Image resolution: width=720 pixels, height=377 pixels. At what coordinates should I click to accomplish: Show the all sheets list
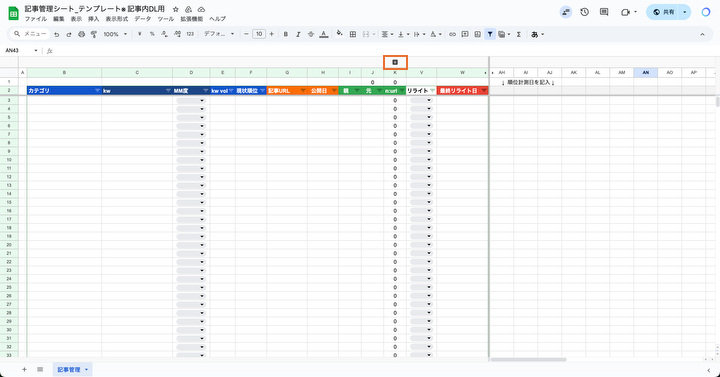40,369
